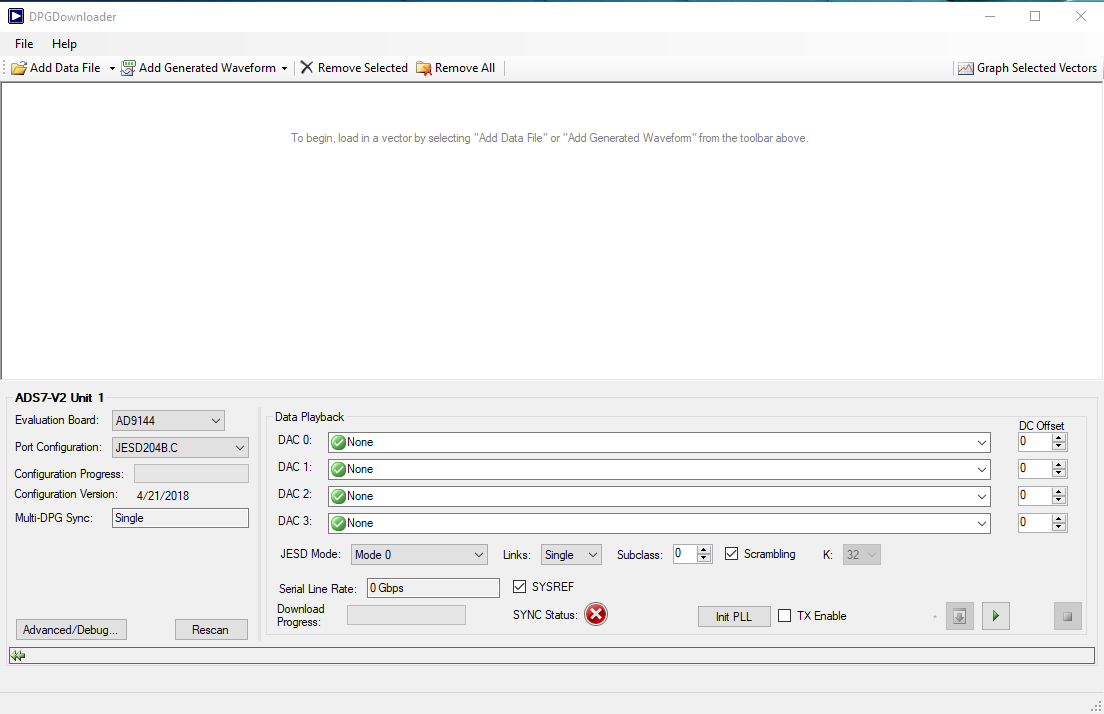
Task: Open the DAC 0 vector dropdown
Action: [981, 442]
